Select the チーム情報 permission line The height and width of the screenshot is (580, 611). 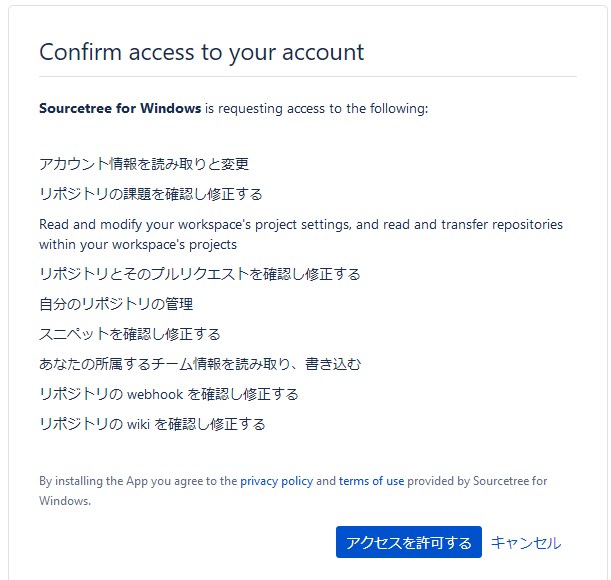pos(199,364)
